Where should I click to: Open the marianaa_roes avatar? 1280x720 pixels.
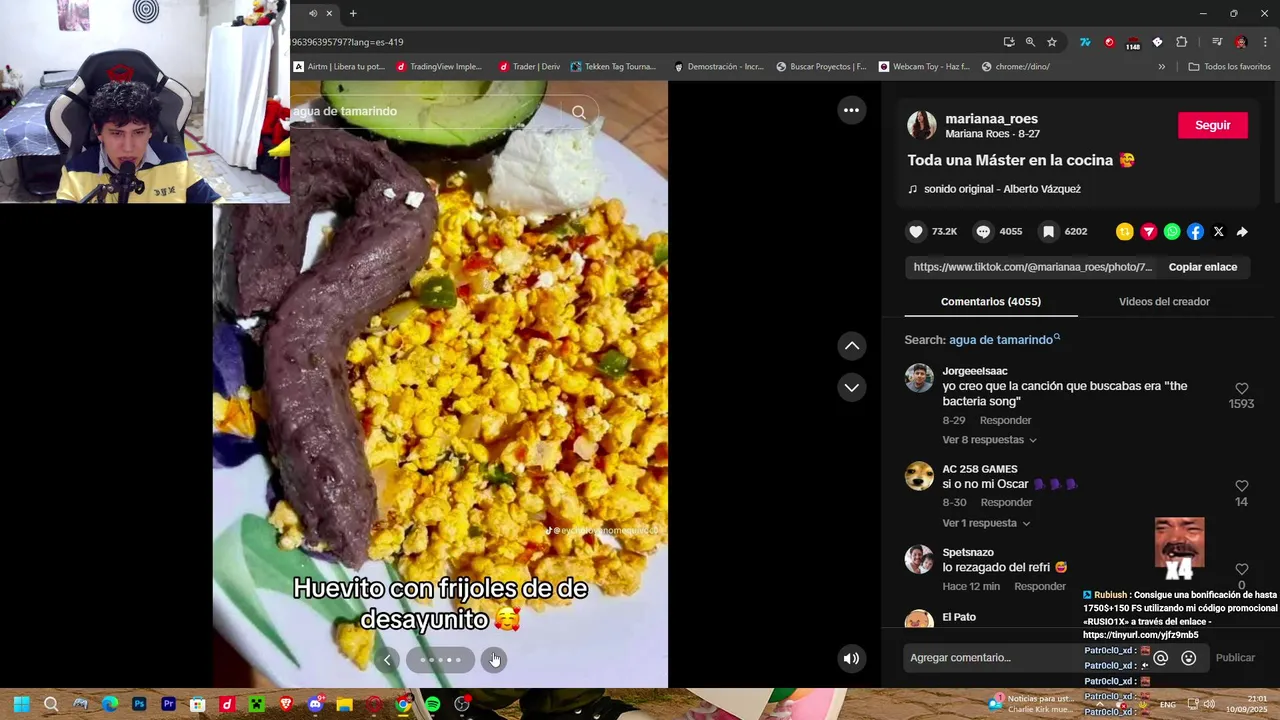[922, 125]
